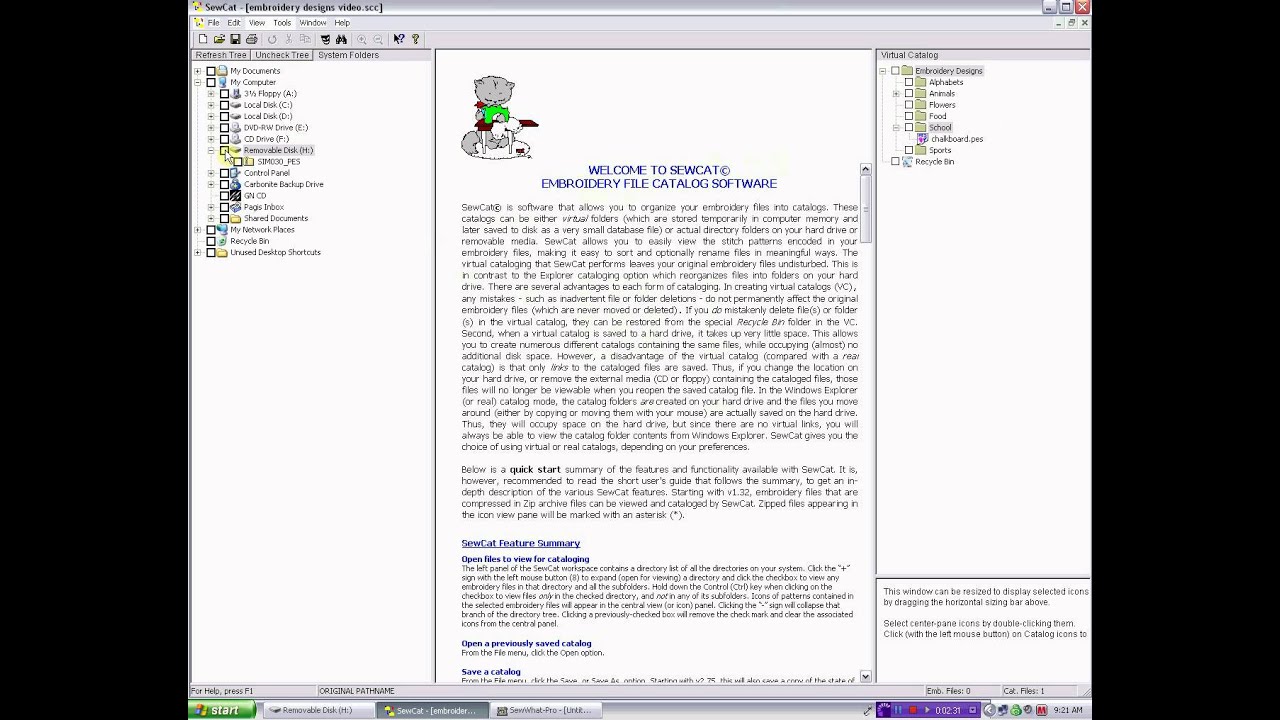Click the Uncheck Tree button
This screenshot has width=1280, height=720.
pyautogui.click(x=282, y=55)
